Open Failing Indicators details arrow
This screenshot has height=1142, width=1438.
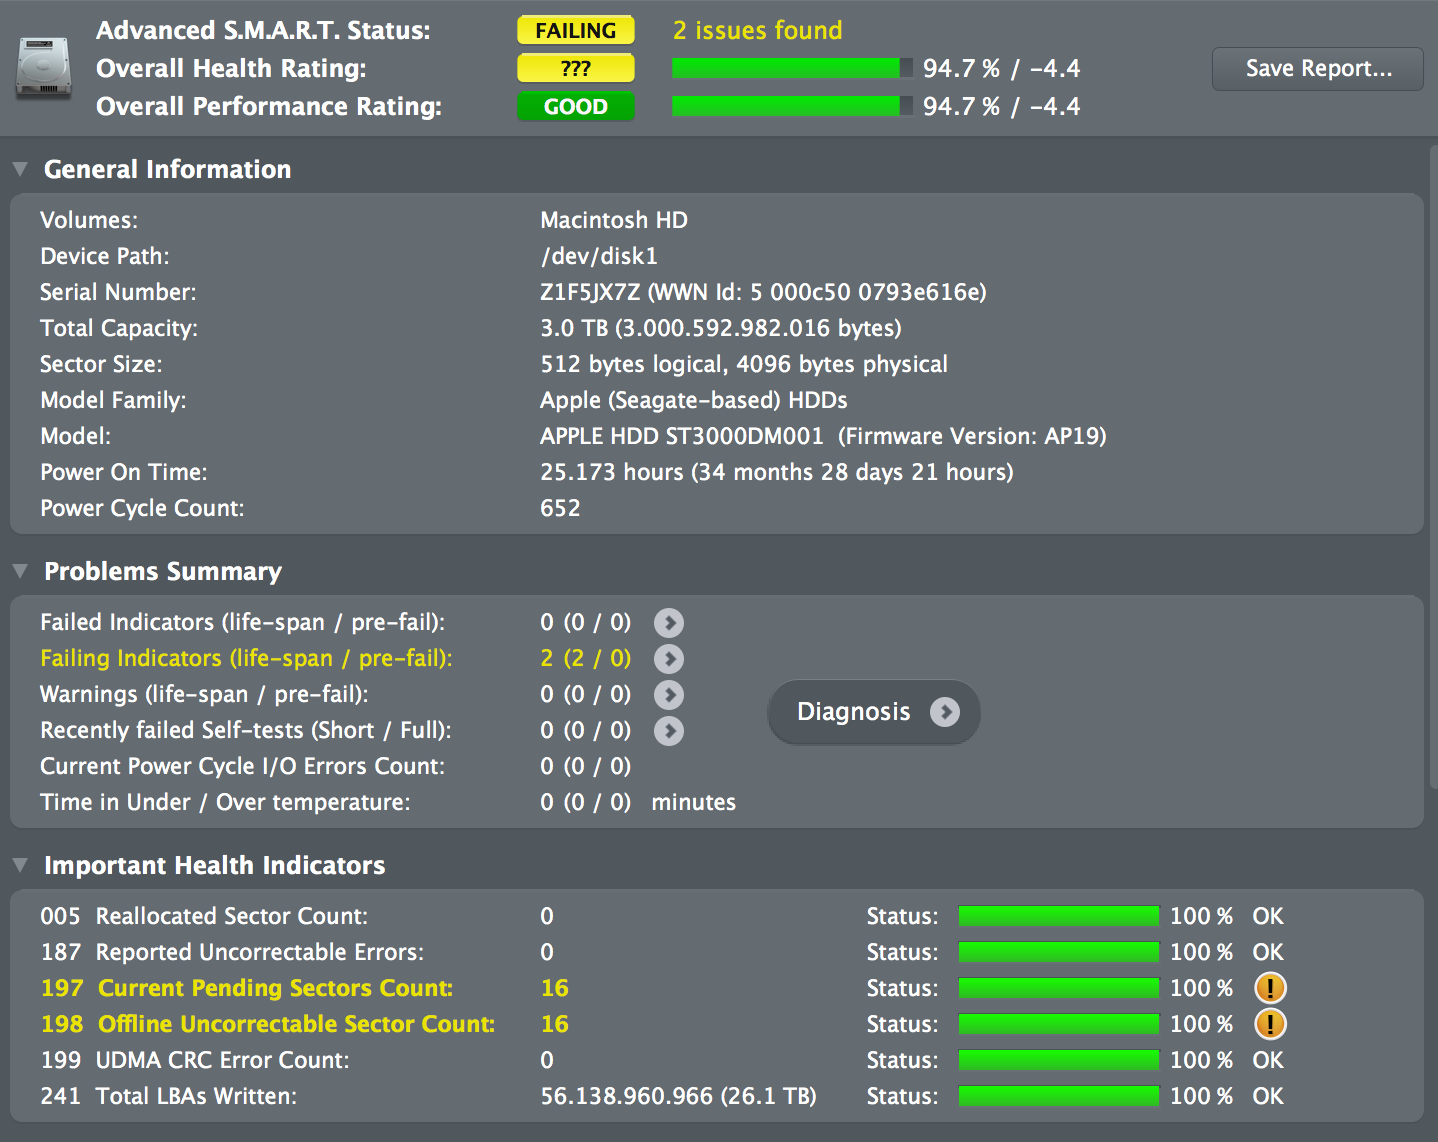coord(669,659)
